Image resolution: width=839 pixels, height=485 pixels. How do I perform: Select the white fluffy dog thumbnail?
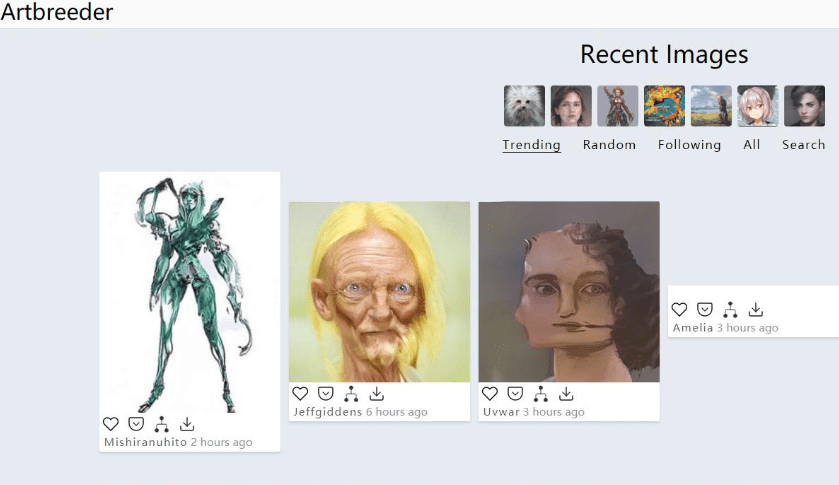[524, 106]
